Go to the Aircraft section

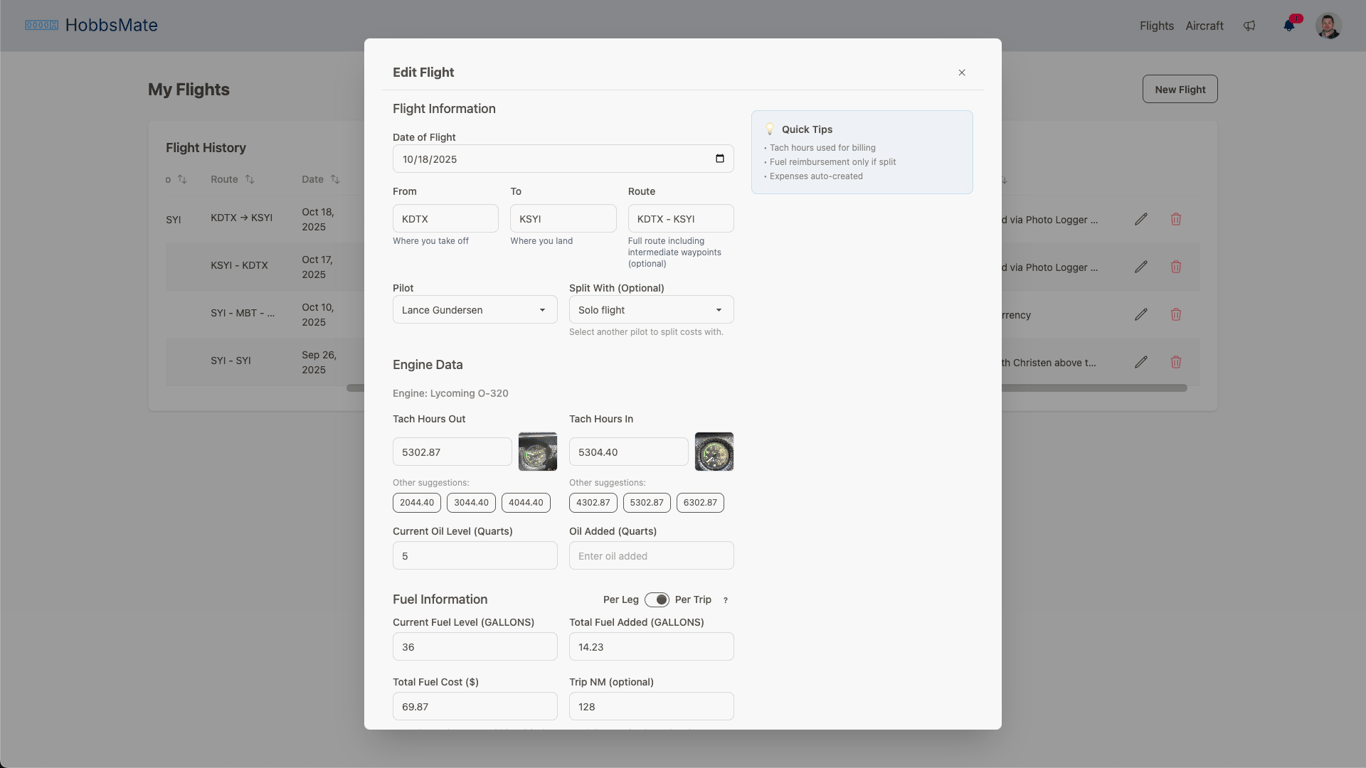(x=1204, y=25)
